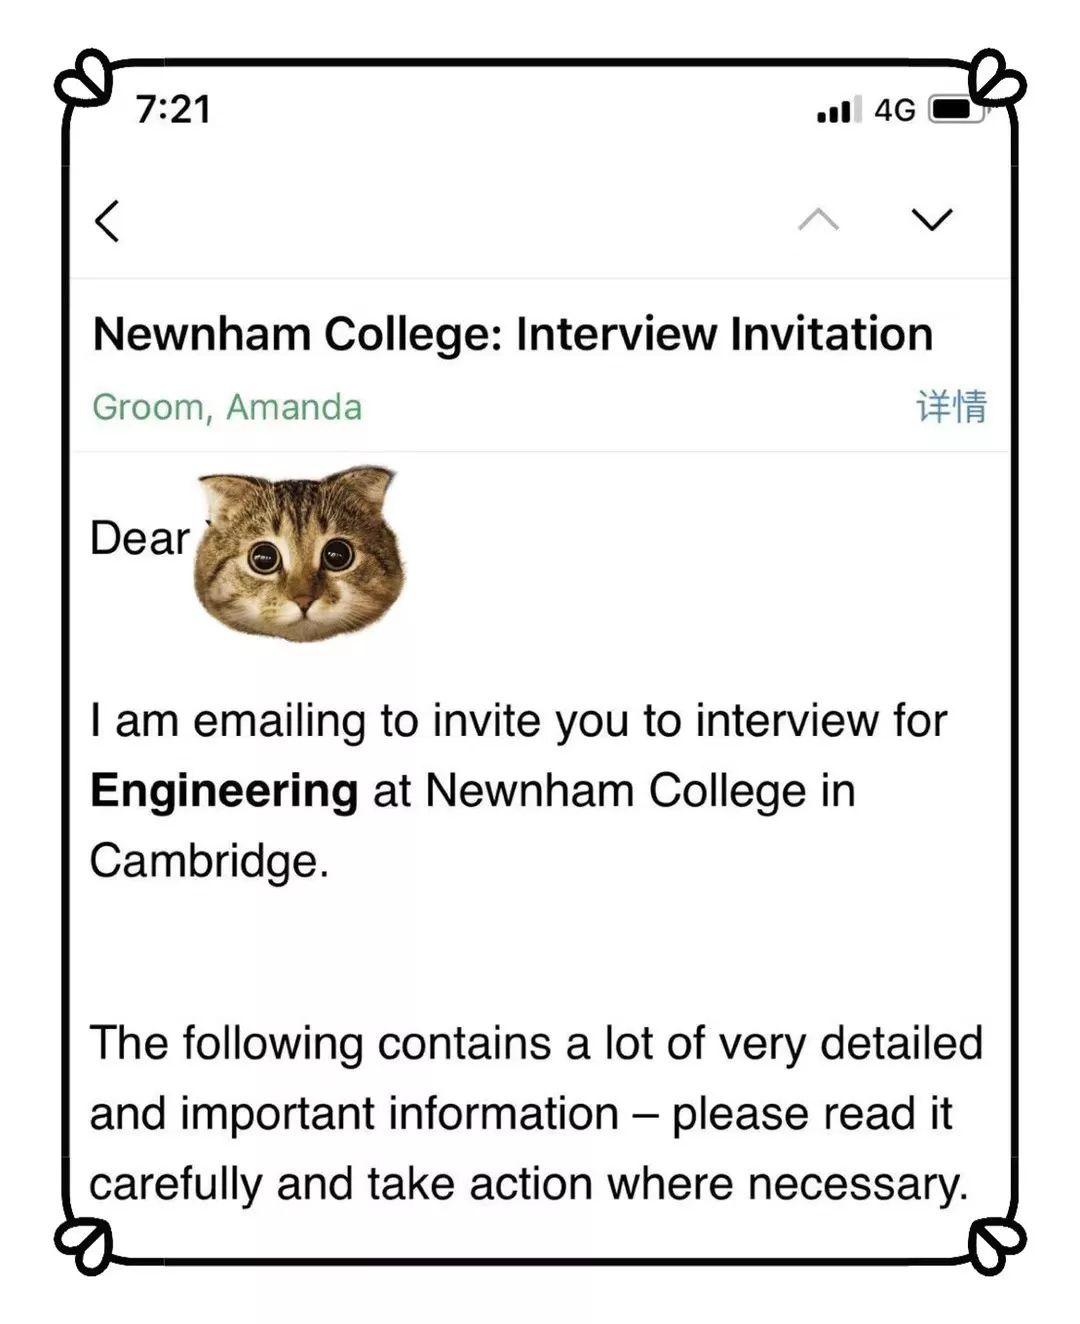Click the bold word Engineering
Image resolution: width=1080 pixels, height=1324 pixels.
pyautogui.click(x=224, y=791)
